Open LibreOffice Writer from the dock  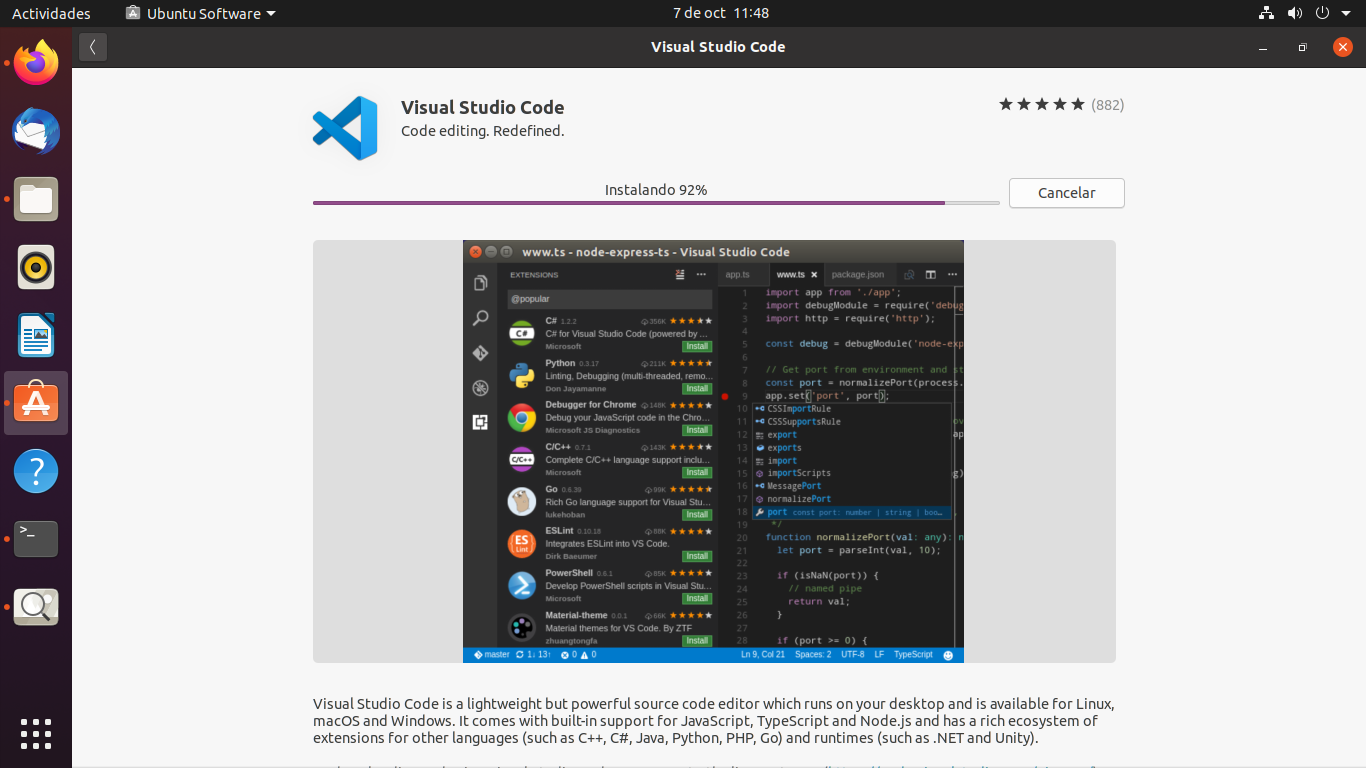point(36,335)
